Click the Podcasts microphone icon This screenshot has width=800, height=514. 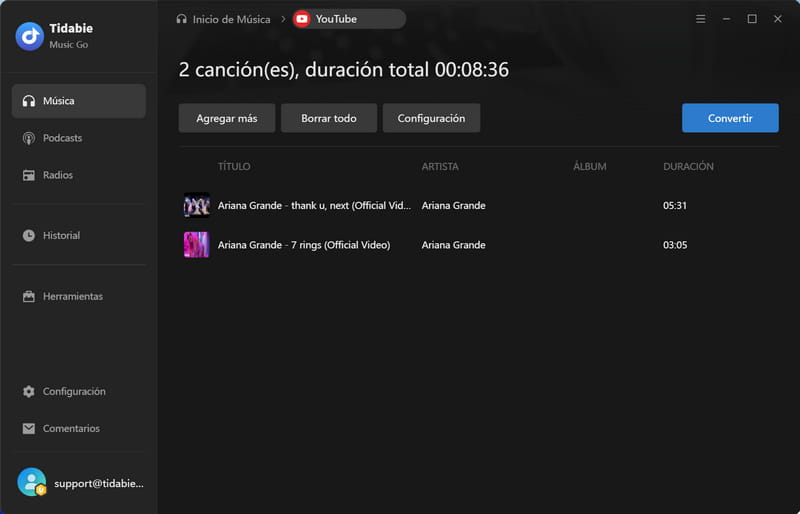click(x=29, y=138)
